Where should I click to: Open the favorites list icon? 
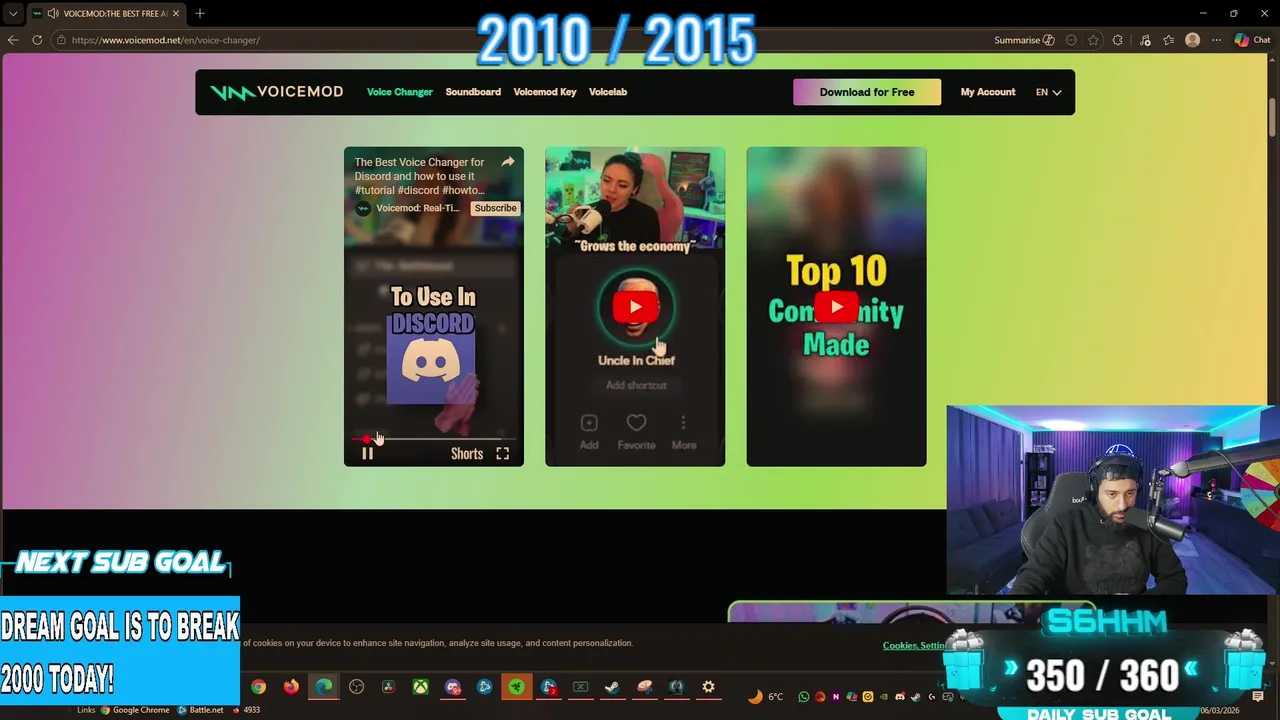tap(1168, 40)
